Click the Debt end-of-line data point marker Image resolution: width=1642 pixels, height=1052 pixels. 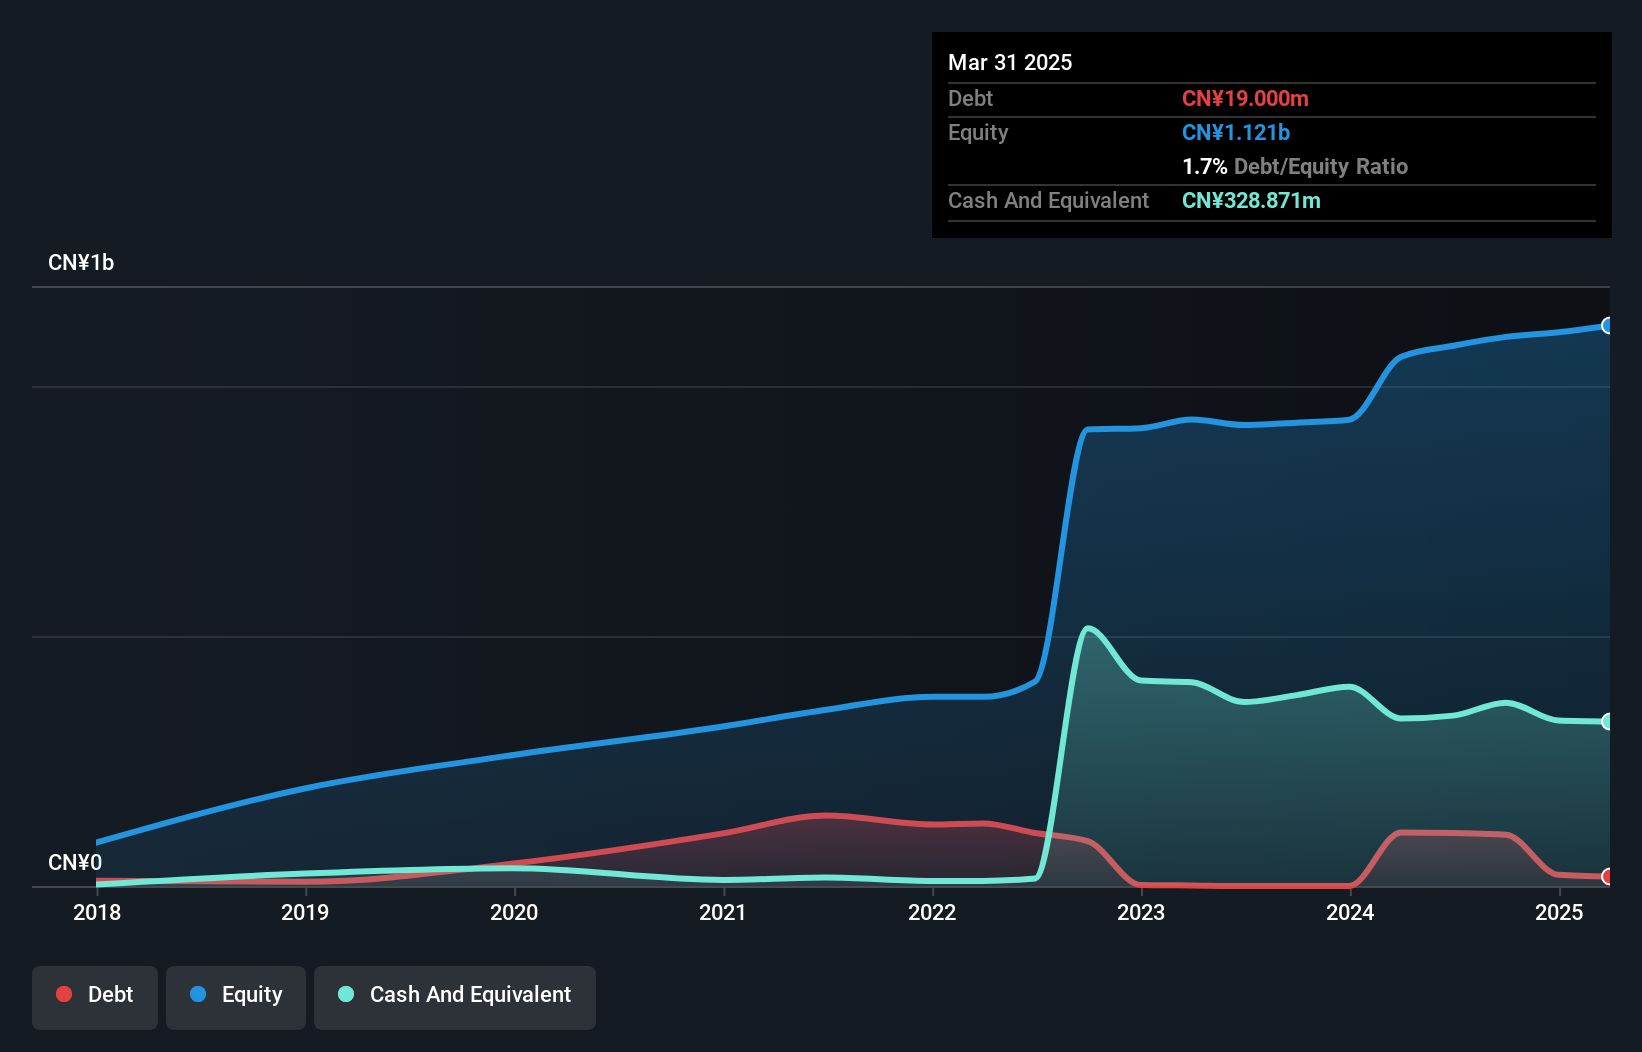point(1607,876)
